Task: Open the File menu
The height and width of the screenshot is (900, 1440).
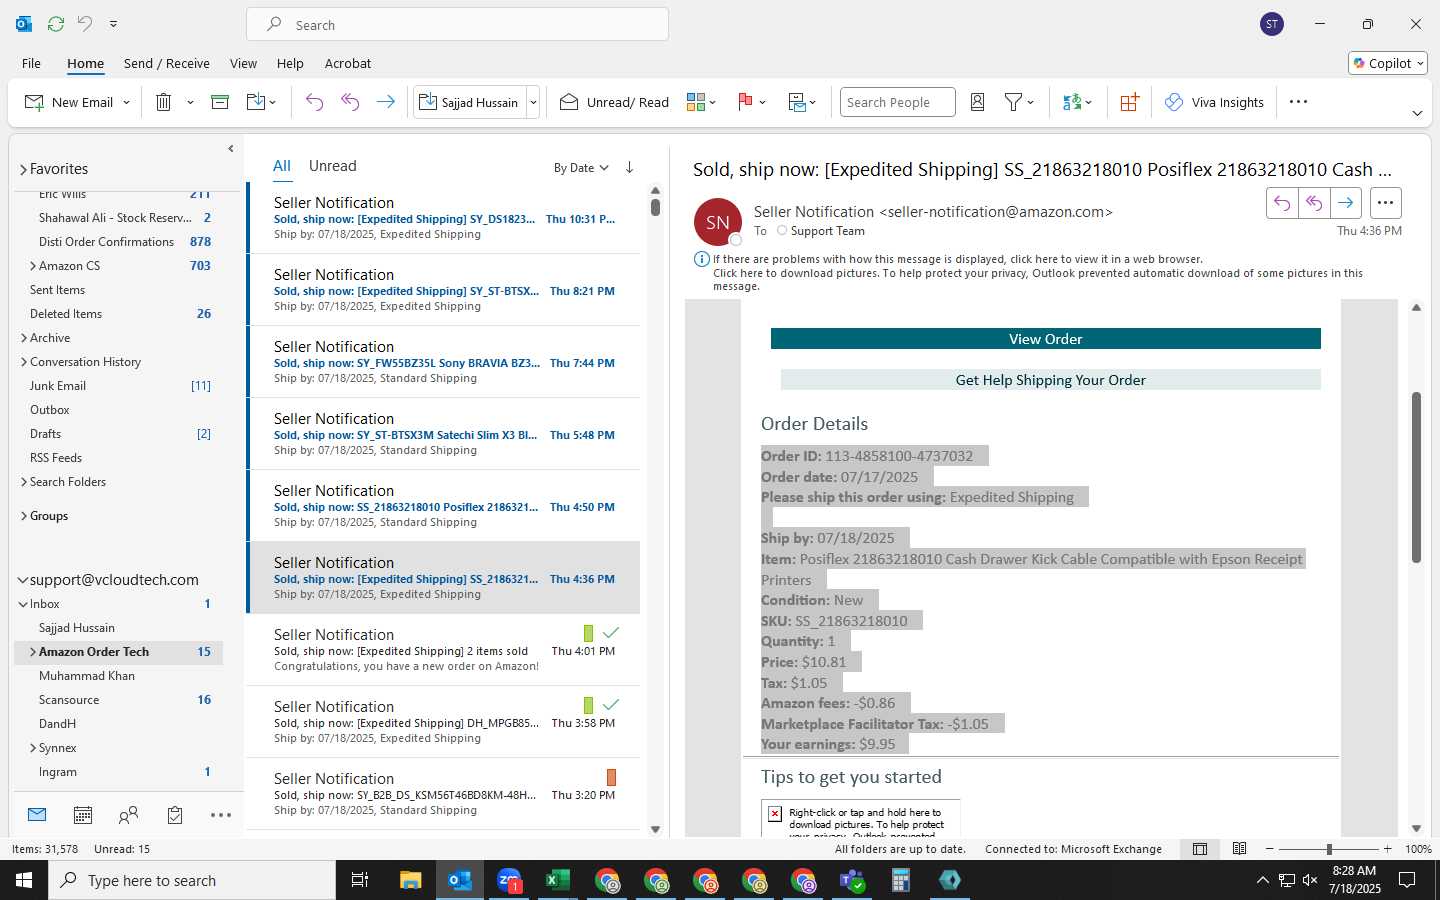Action: click(31, 63)
